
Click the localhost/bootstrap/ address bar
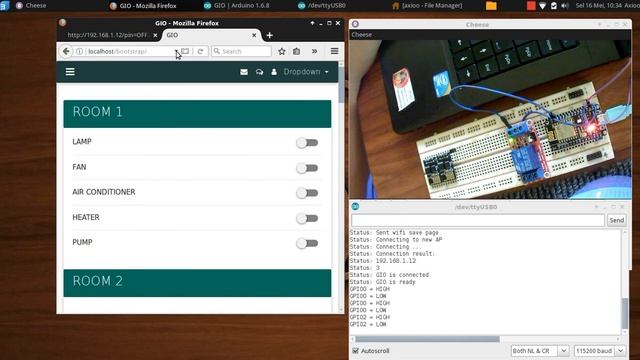130,51
